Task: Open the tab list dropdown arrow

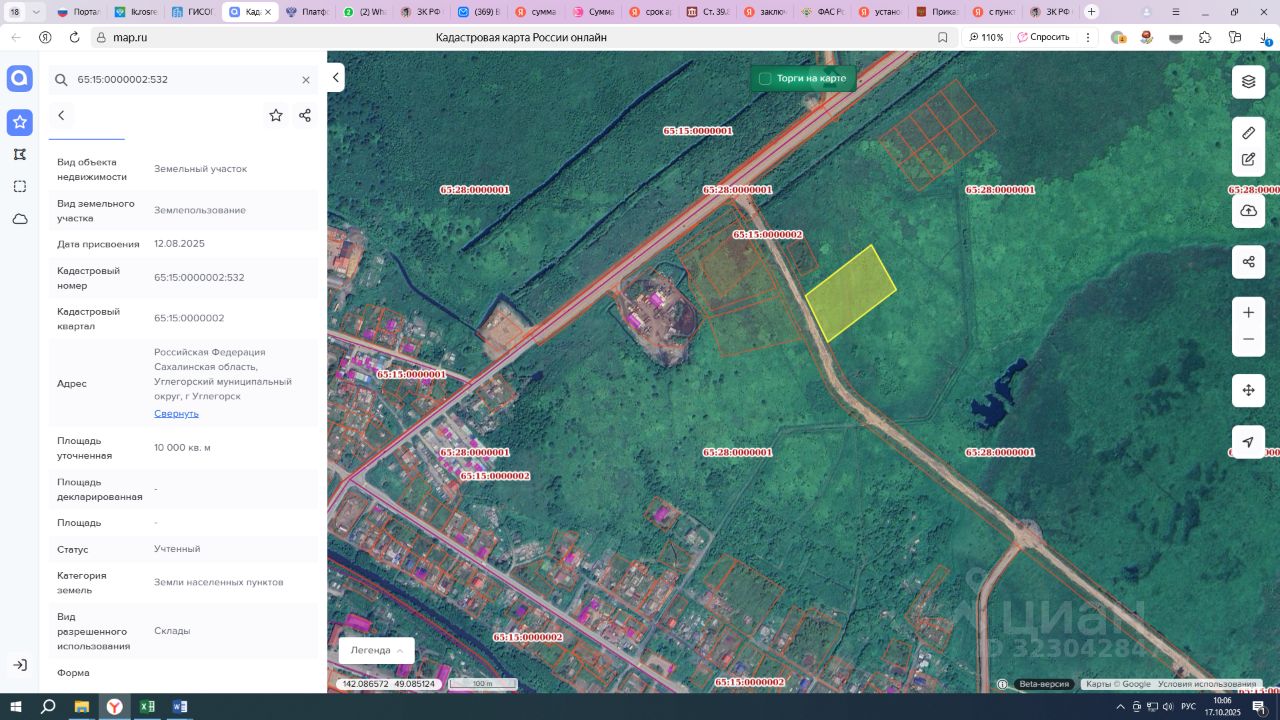Action: tap(37, 12)
